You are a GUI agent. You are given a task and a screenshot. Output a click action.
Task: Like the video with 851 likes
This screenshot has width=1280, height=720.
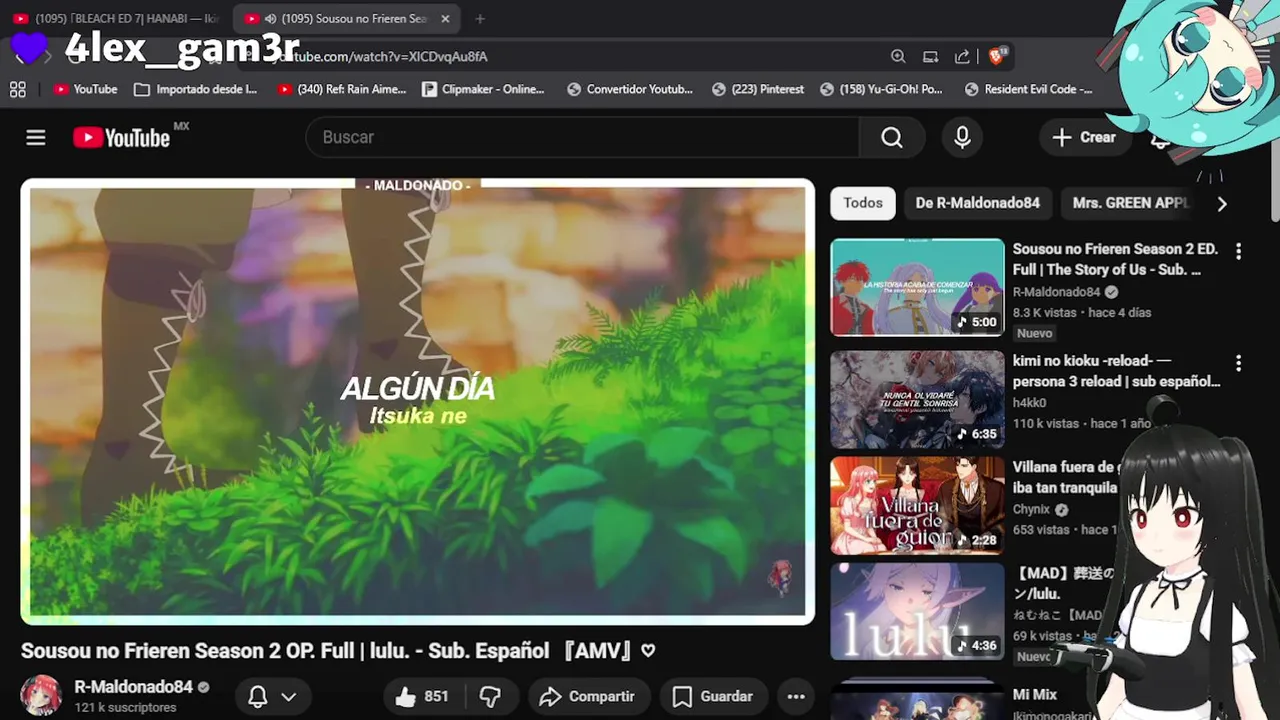click(x=422, y=697)
